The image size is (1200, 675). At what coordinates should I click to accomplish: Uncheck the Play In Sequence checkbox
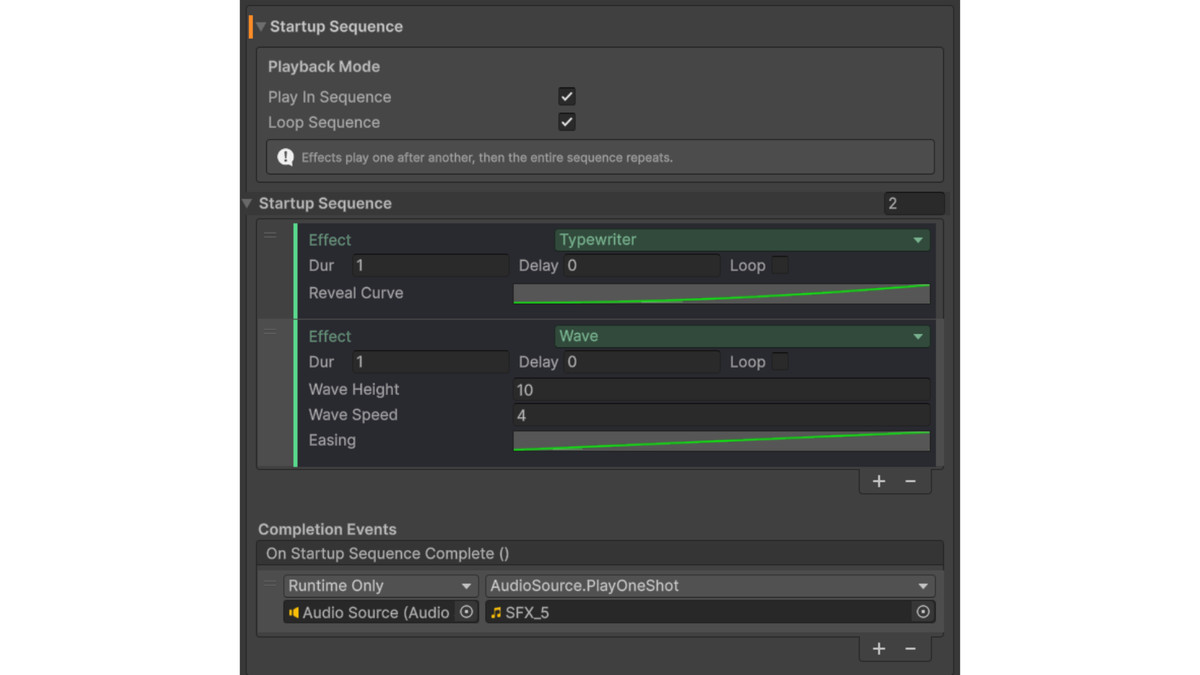click(x=567, y=97)
